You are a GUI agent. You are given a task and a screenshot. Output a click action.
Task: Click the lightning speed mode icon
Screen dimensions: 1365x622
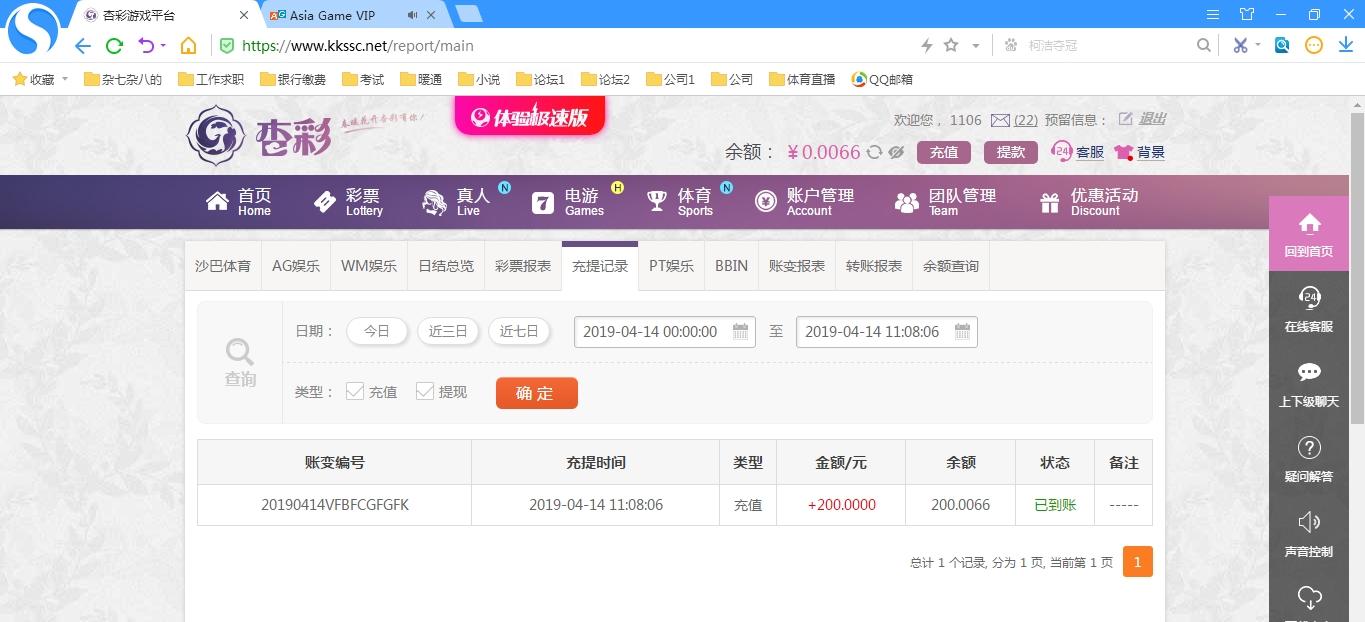click(x=927, y=45)
